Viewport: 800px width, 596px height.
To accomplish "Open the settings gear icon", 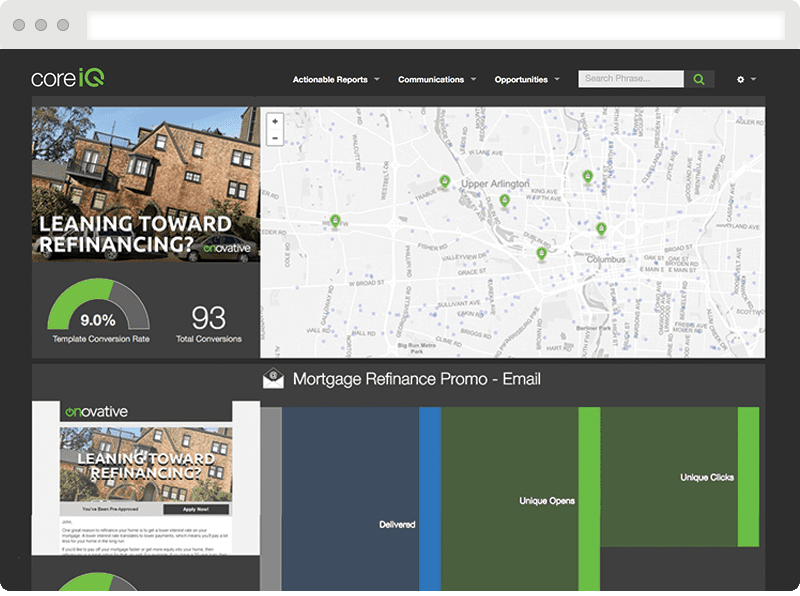I will [740, 80].
